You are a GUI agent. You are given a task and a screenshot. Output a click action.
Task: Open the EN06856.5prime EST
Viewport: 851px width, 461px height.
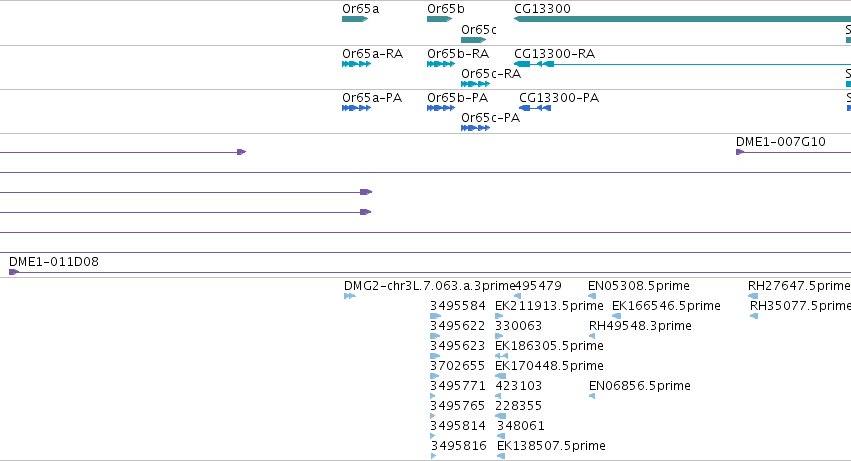[x=592, y=396]
